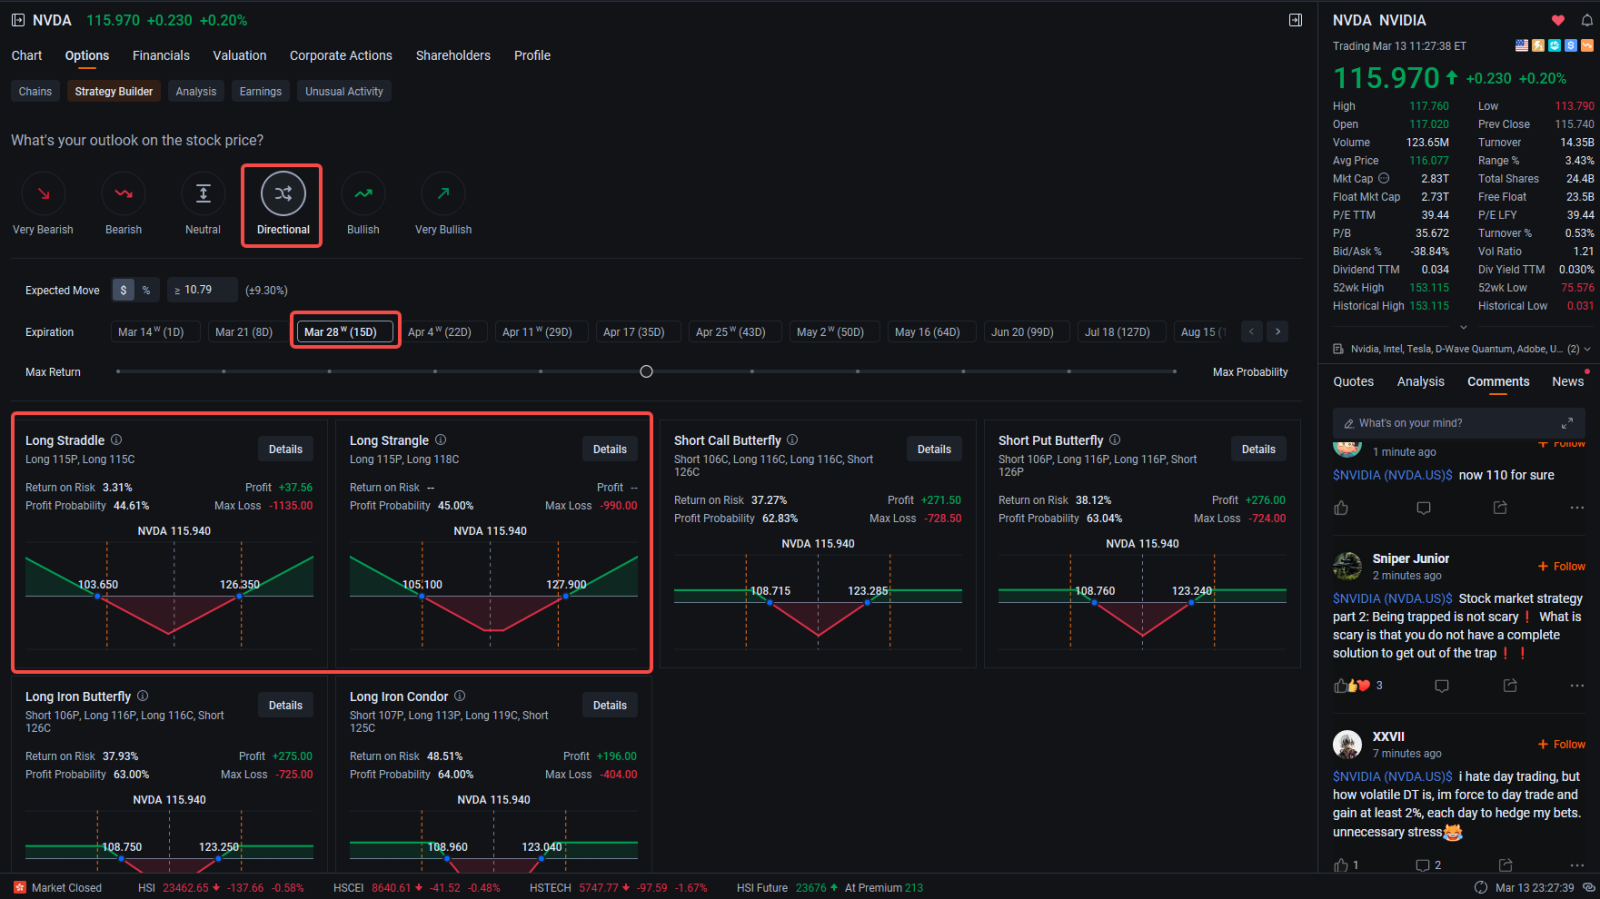Open the price alert bell icon

1586,20
